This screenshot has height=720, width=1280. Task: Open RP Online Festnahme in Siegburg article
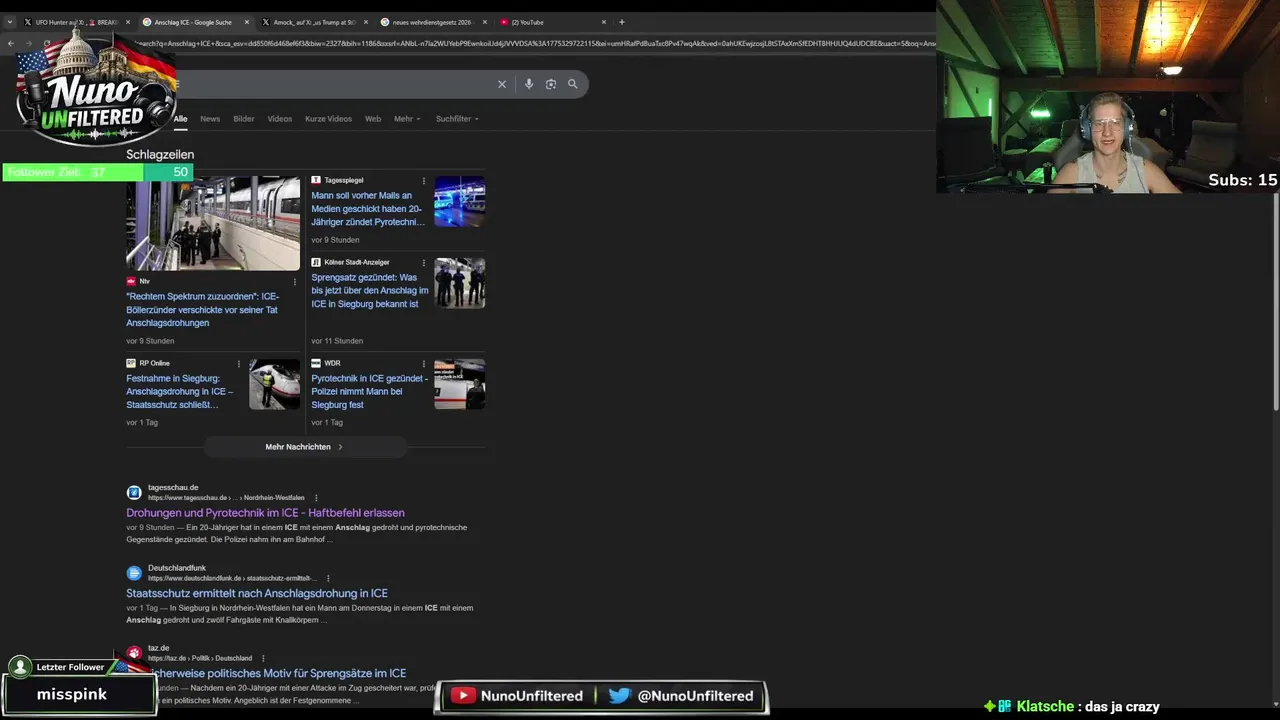click(180, 392)
